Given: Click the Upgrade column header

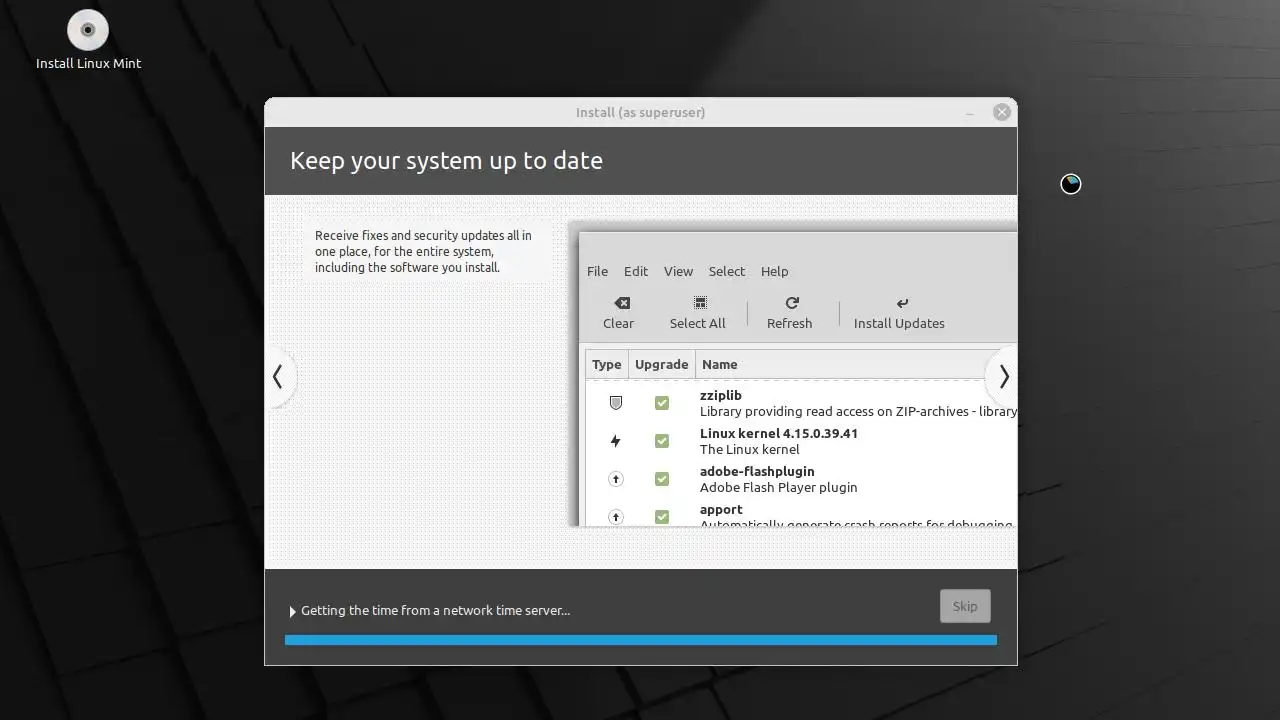Looking at the screenshot, I should pos(661,364).
